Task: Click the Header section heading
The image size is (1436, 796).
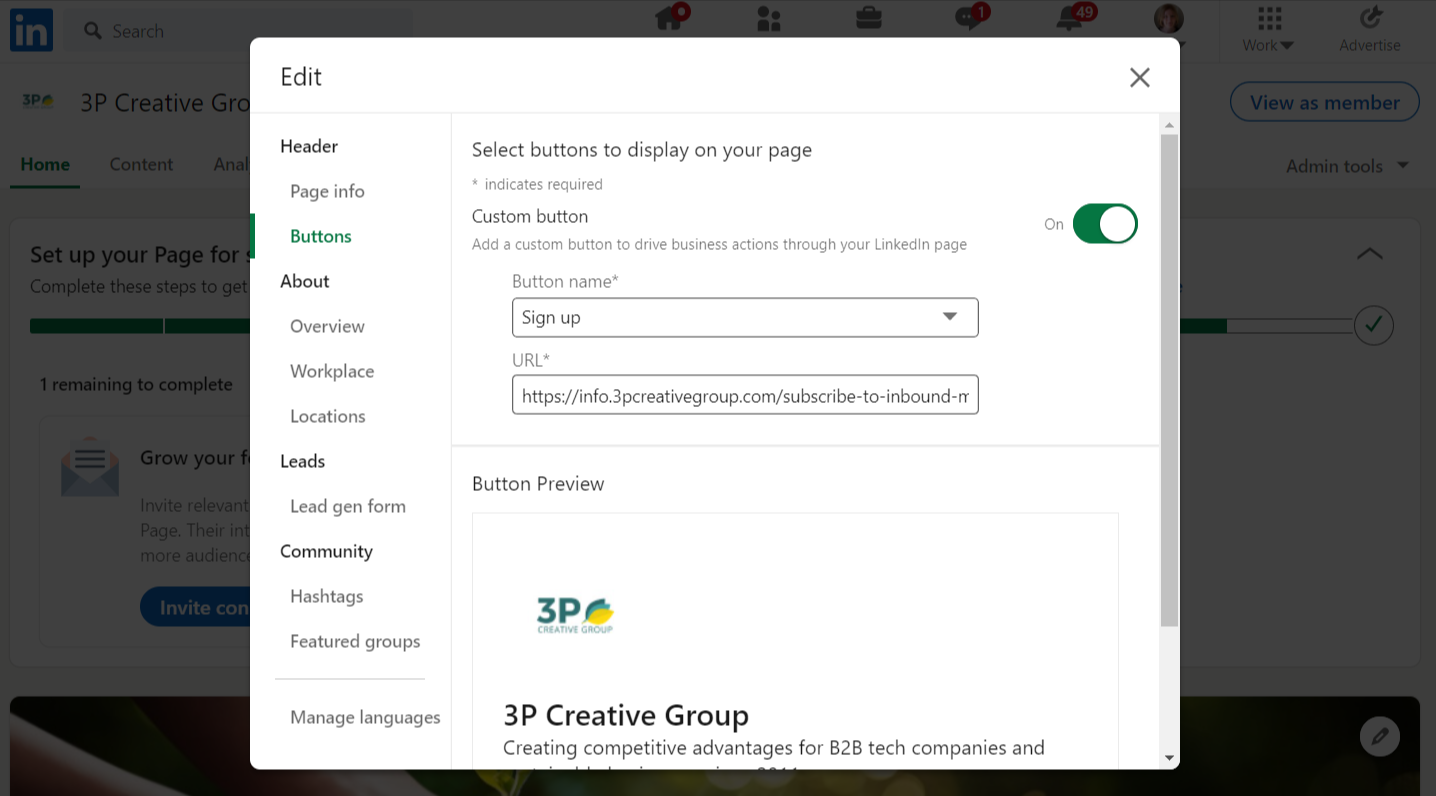Action: pyautogui.click(x=309, y=146)
